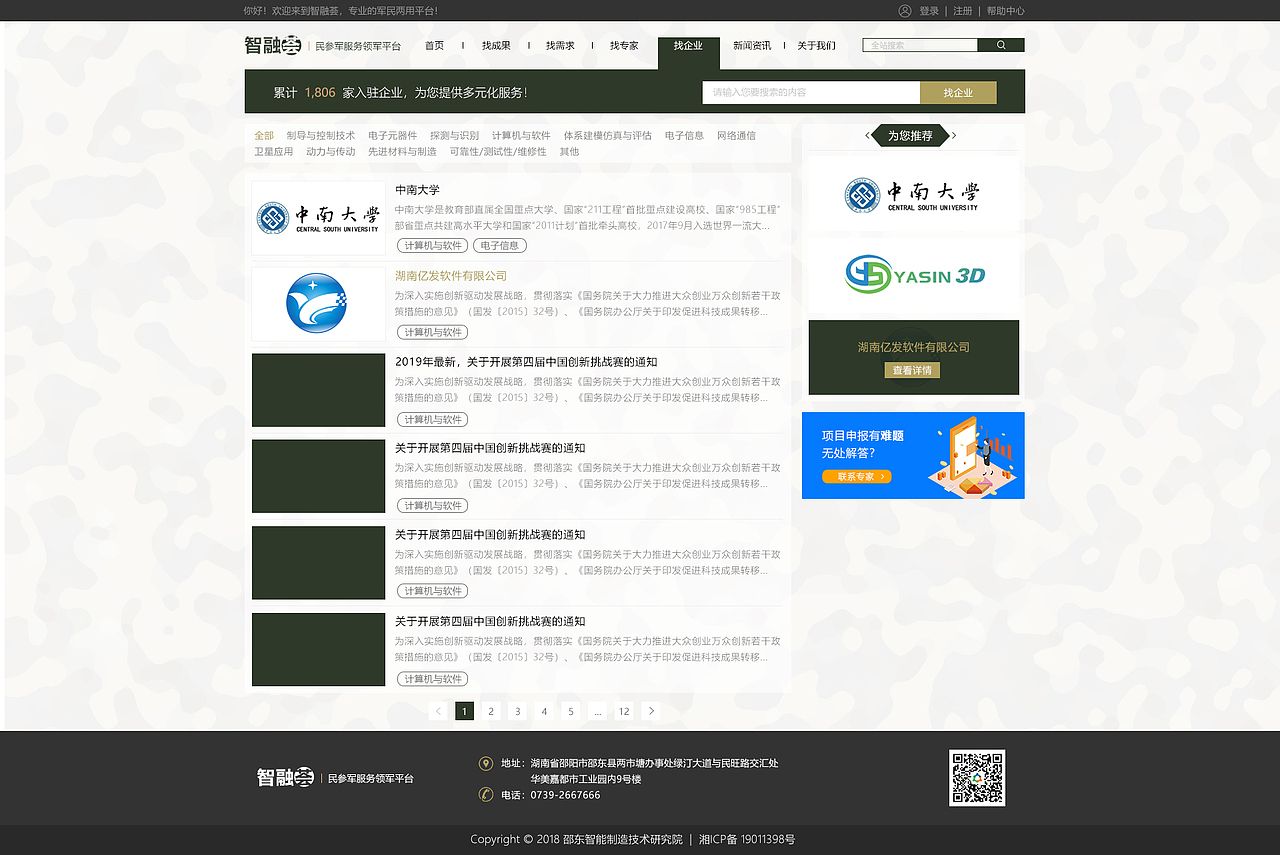Filter by 可靠性/测试性/维修性 category

(498, 152)
